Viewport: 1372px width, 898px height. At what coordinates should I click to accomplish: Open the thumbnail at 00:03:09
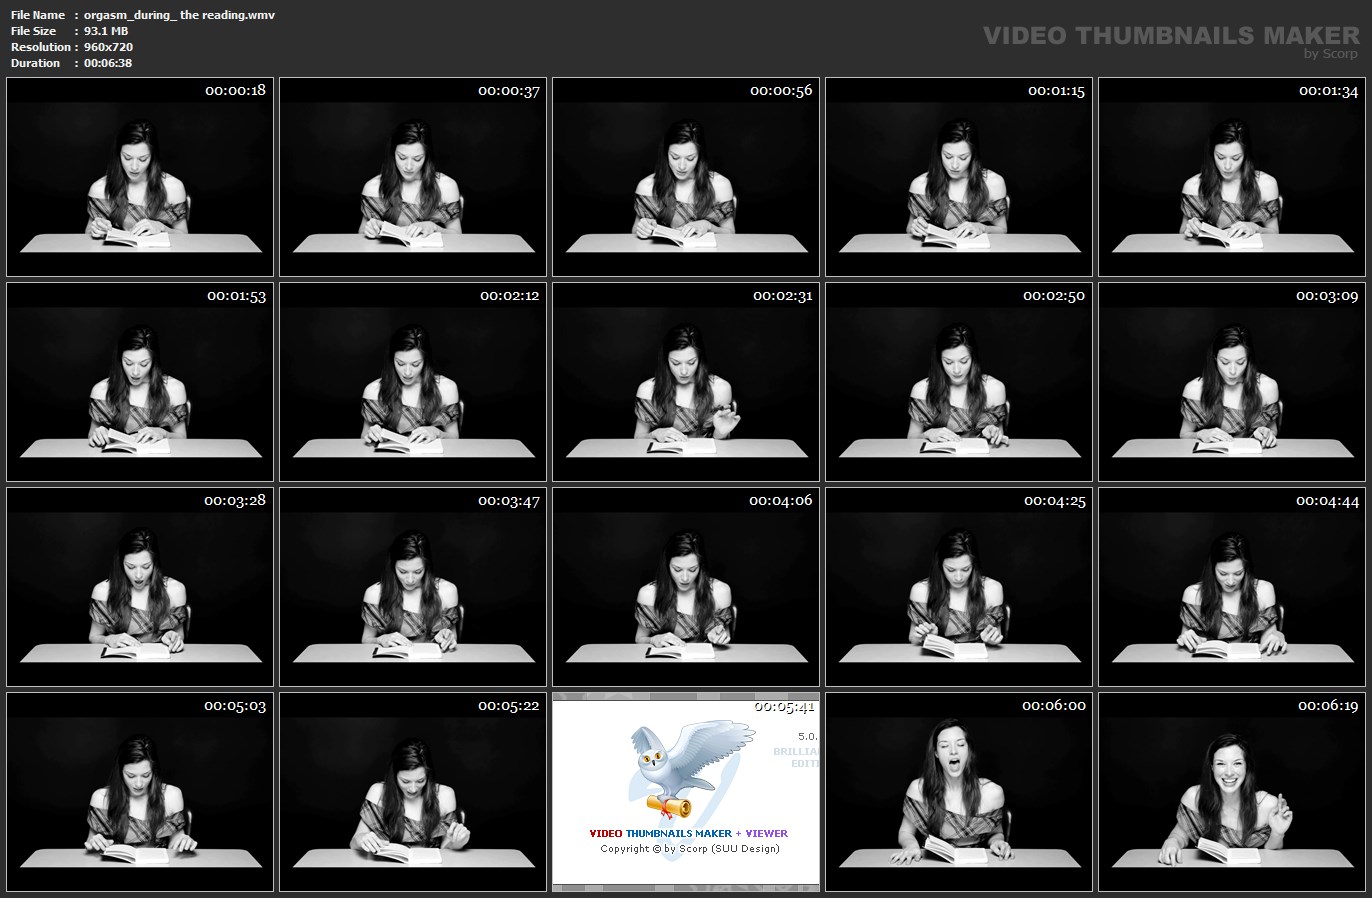coord(1232,382)
